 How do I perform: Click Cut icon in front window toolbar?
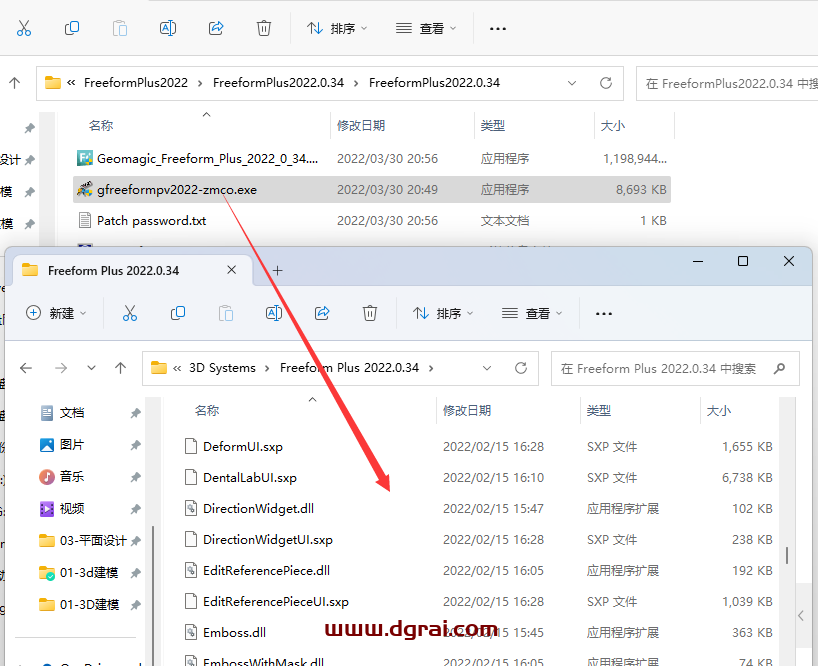pos(130,313)
